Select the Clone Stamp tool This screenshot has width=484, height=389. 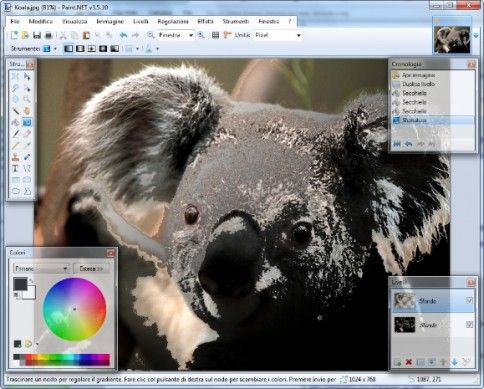(x=15, y=157)
